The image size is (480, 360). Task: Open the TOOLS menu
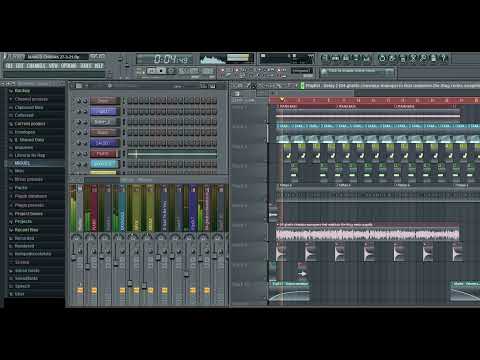click(86, 66)
